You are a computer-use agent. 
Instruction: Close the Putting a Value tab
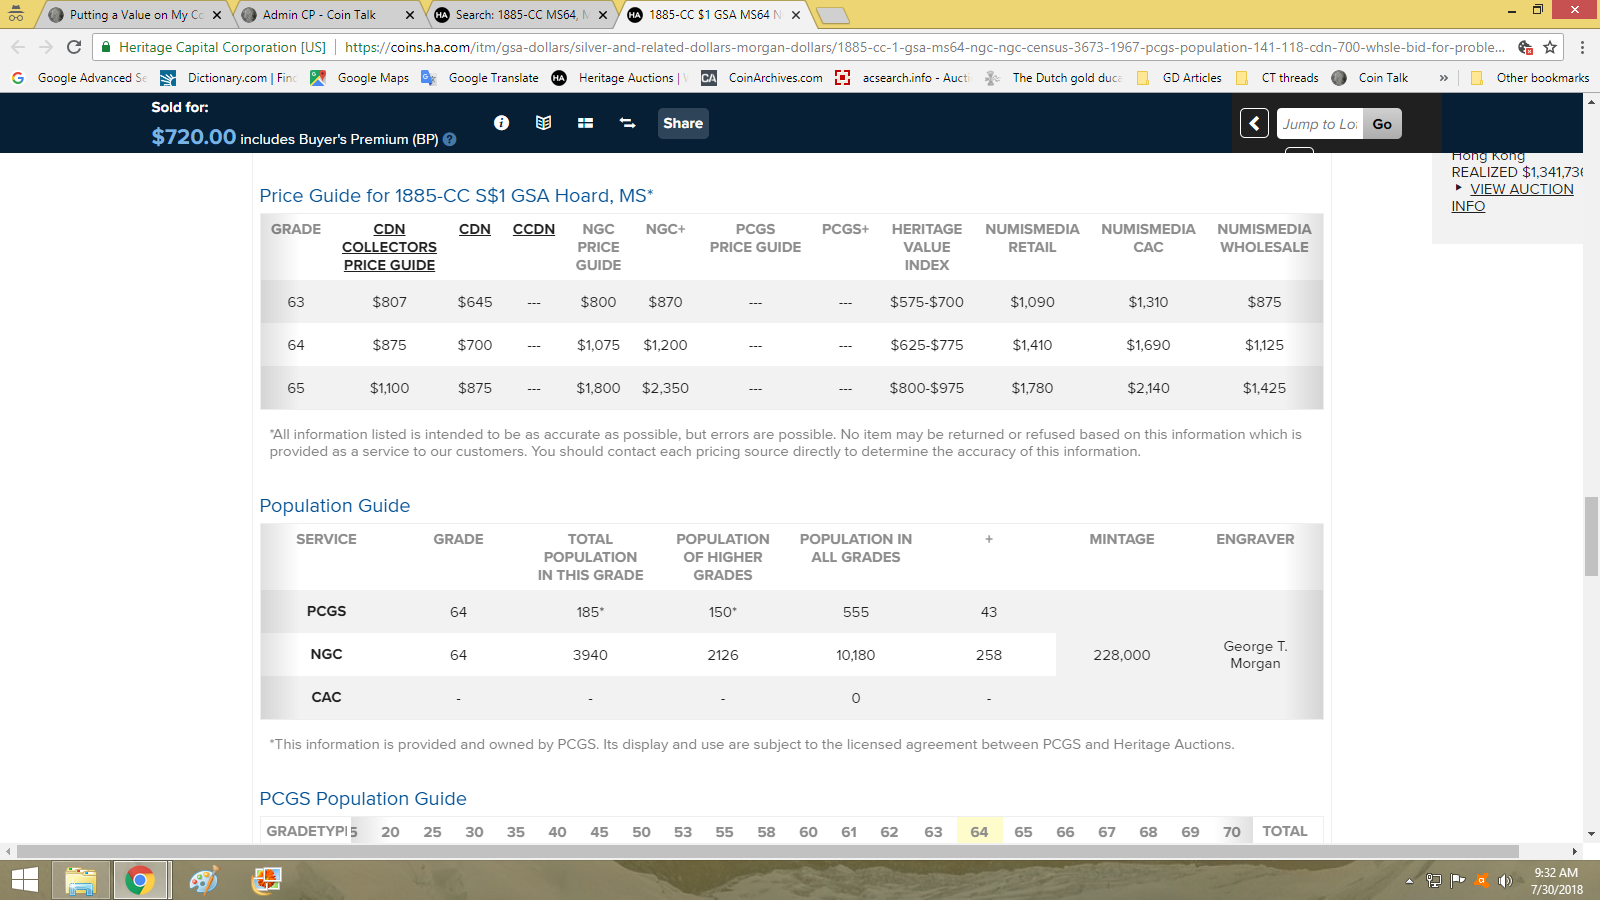[217, 15]
